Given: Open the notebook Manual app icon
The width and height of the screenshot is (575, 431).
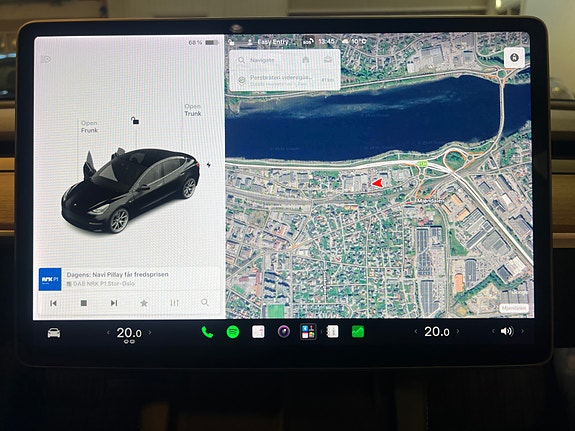Looking at the screenshot, I should coord(333,332).
